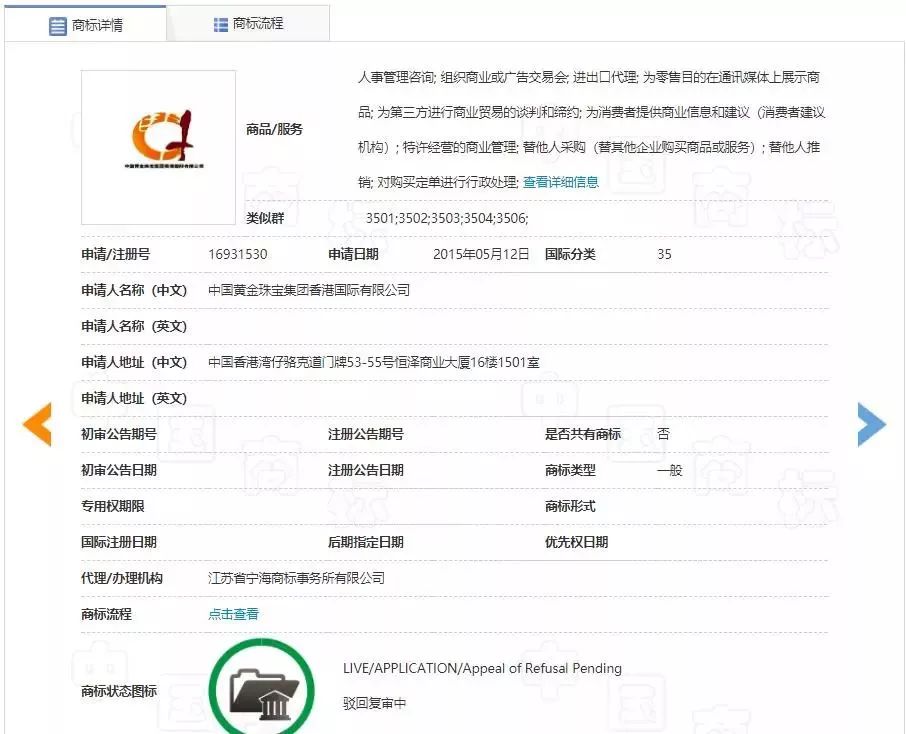
Task: Select similar group codes 3501;3502;3503;3504;3506;
Action: click(447, 218)
